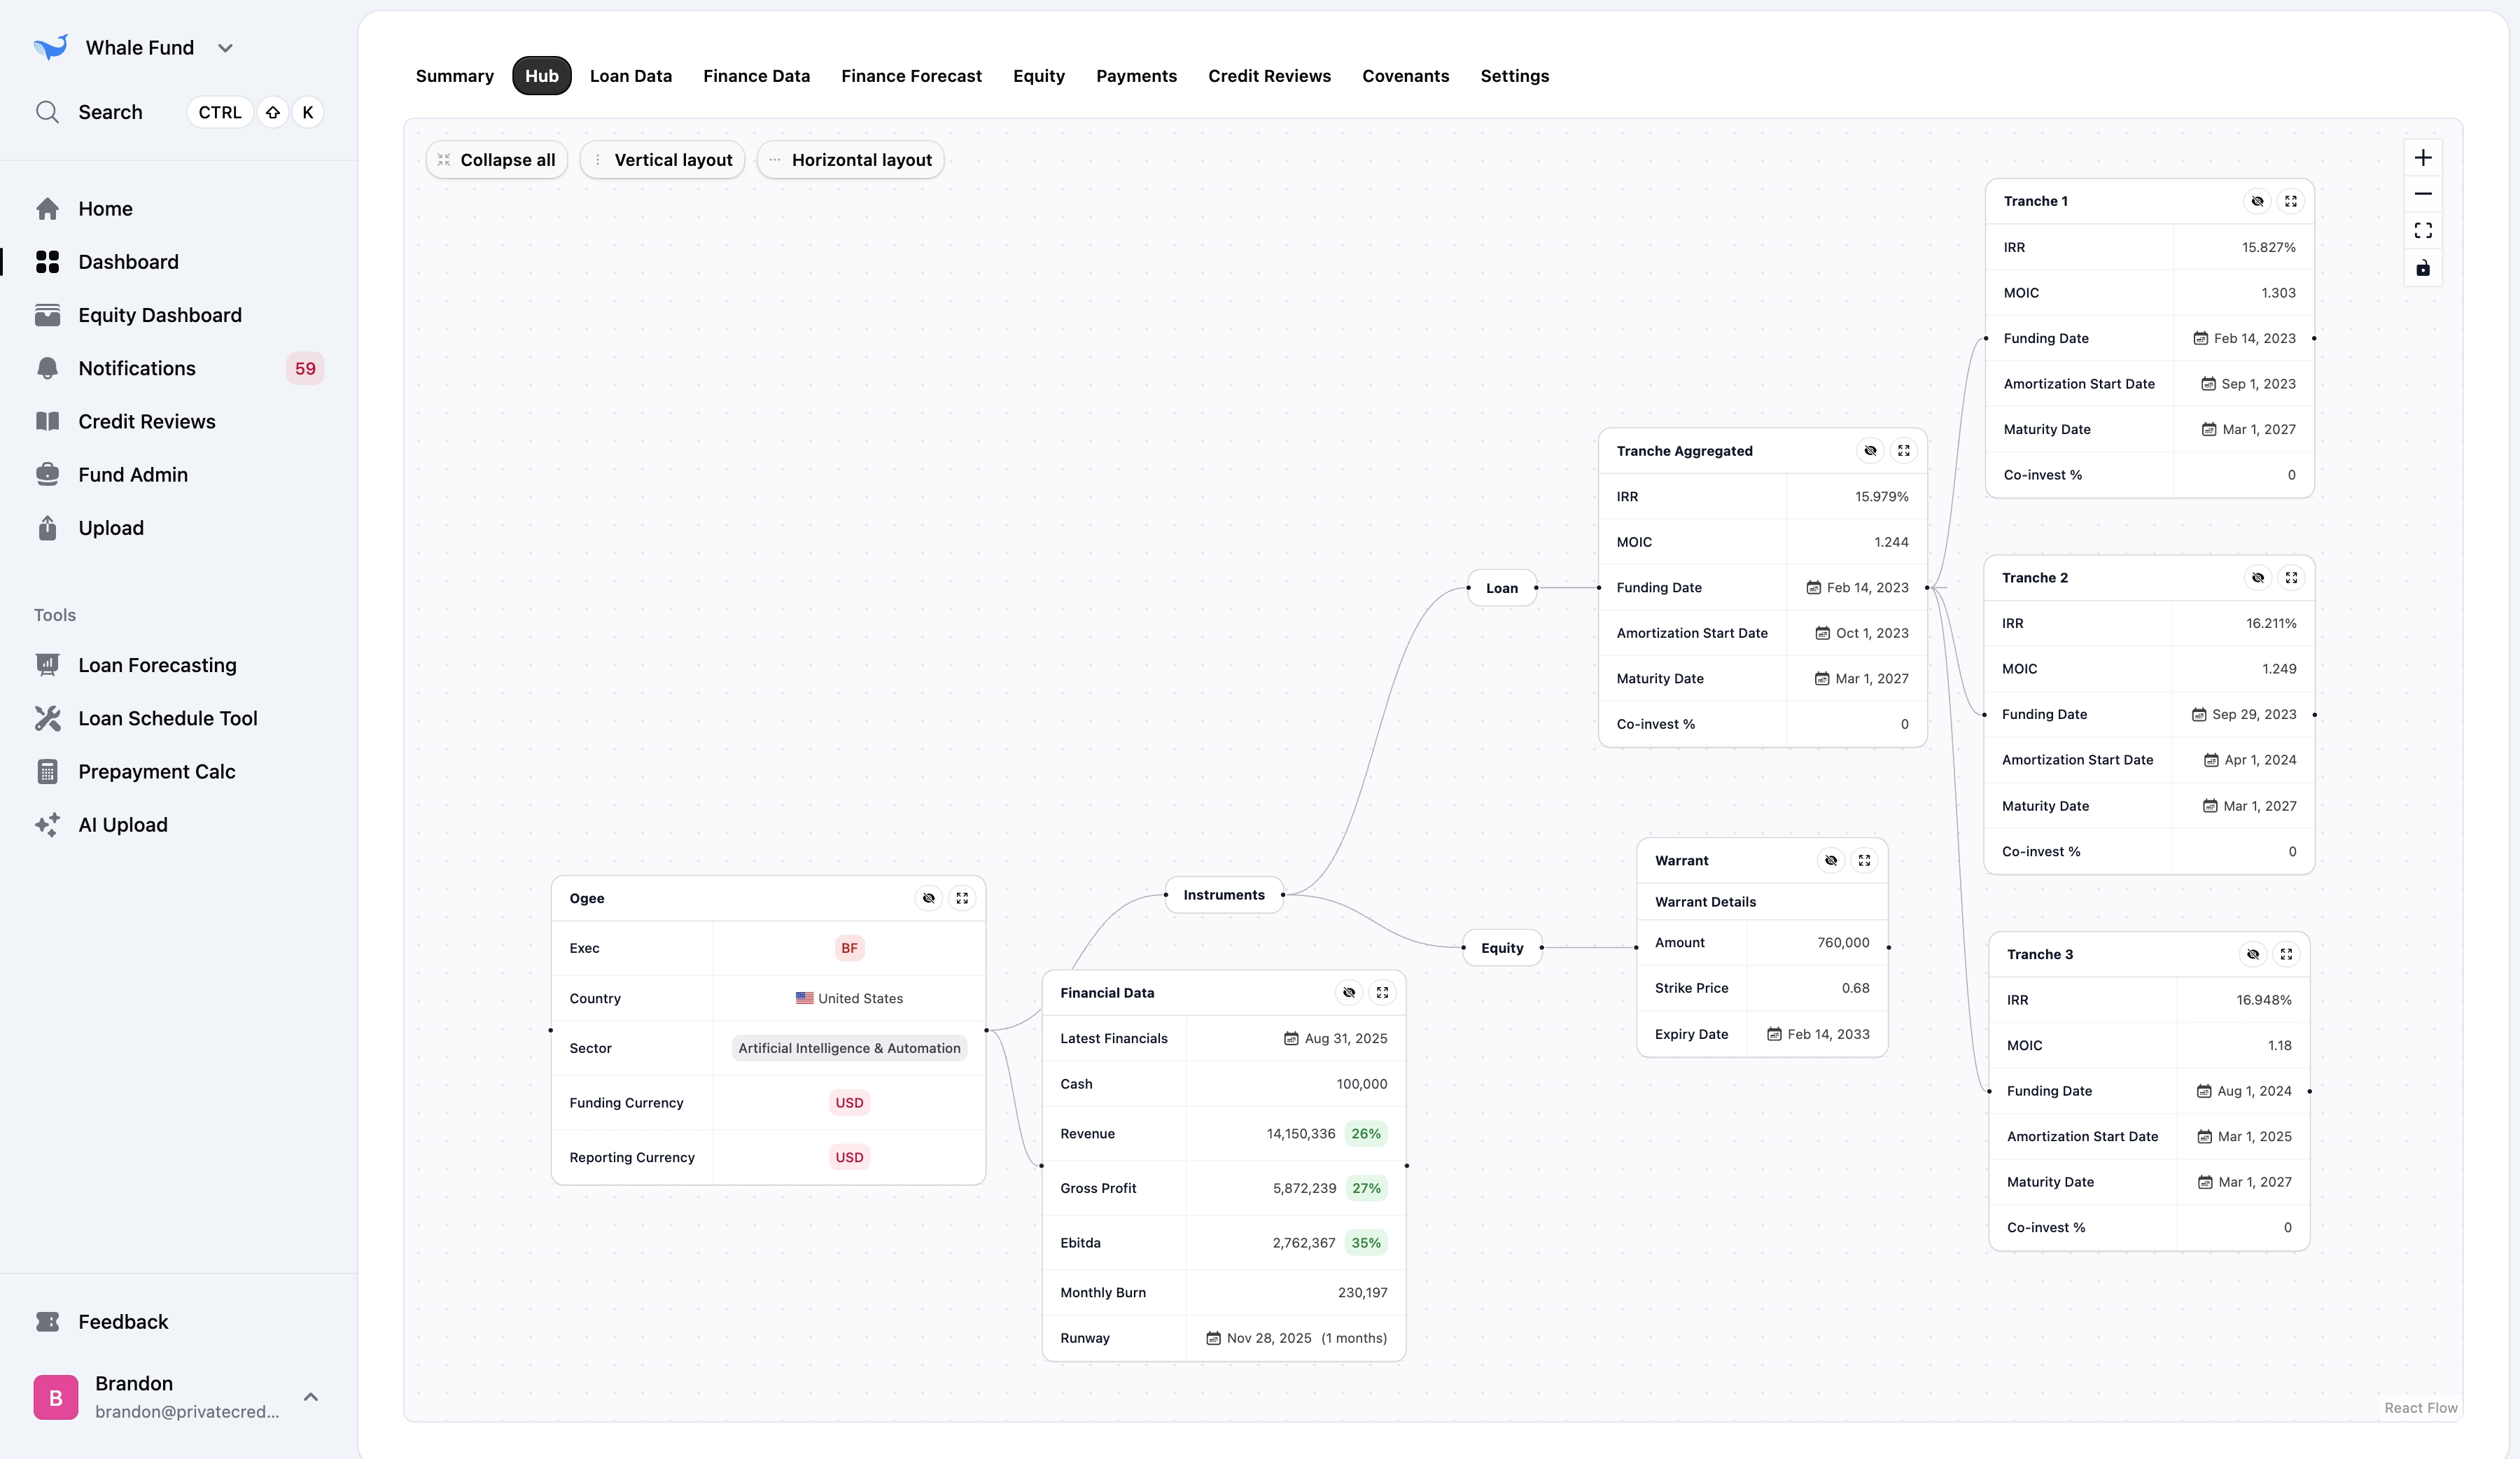Click the Search field
This screenshot has width=2520, height=1459.
pos(110,112)
